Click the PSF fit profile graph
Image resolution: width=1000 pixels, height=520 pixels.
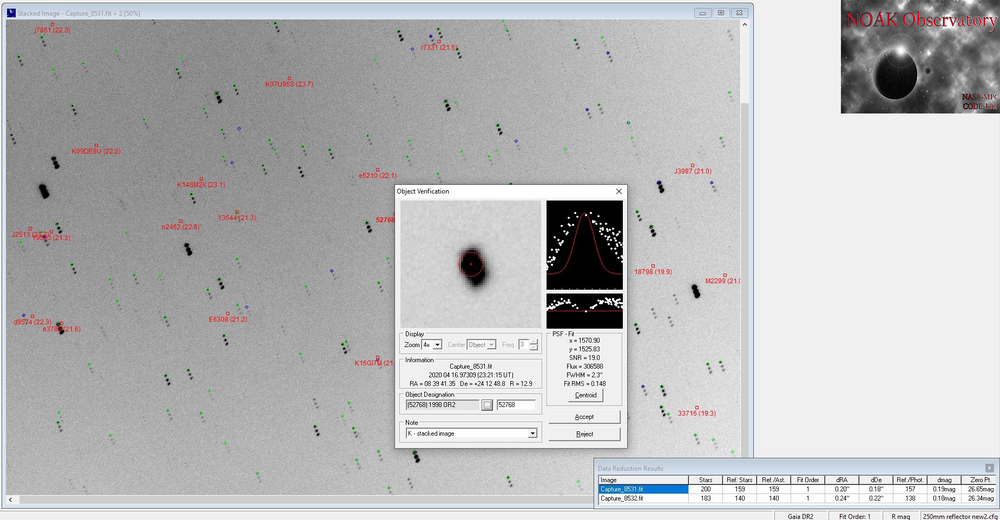(x=584, y=244)
